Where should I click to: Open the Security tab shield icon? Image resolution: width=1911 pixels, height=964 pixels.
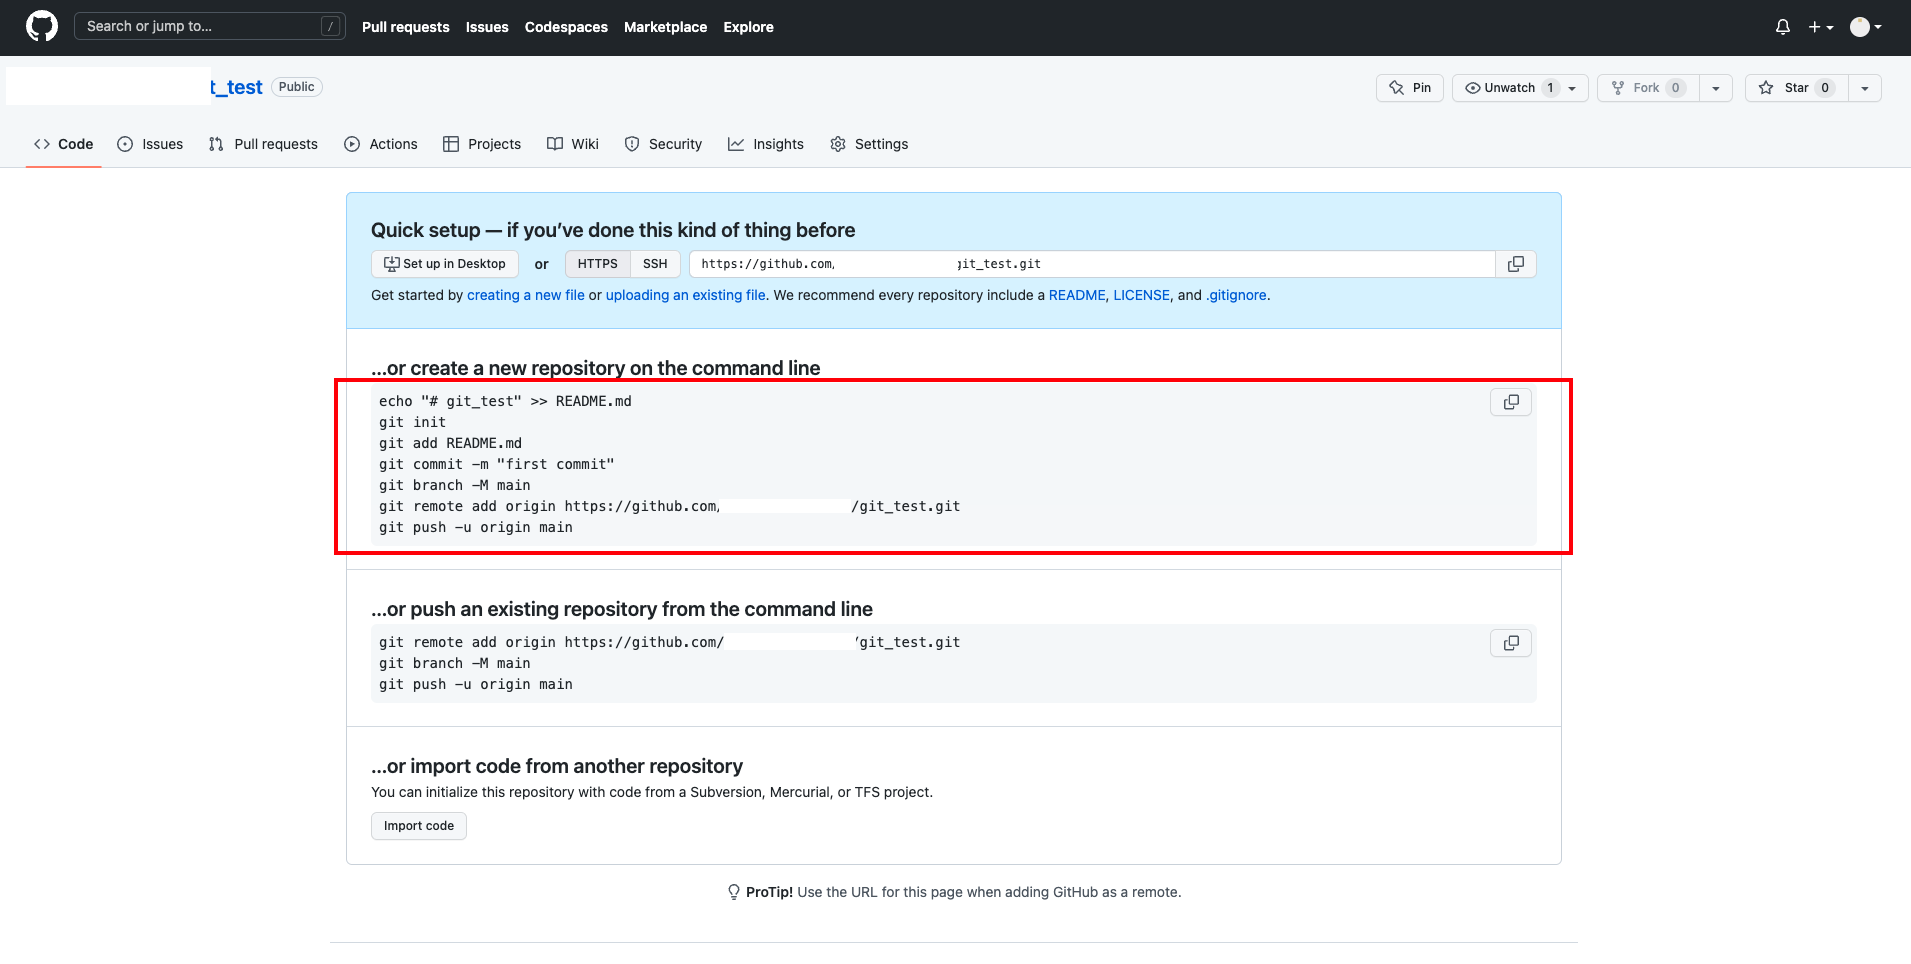[x=632, y=144]
